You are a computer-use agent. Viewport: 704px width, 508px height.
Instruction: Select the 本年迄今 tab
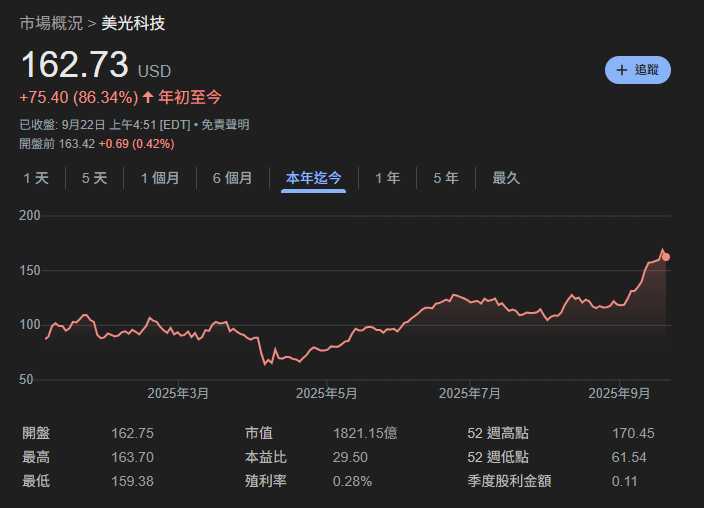[x=313, y=178]
